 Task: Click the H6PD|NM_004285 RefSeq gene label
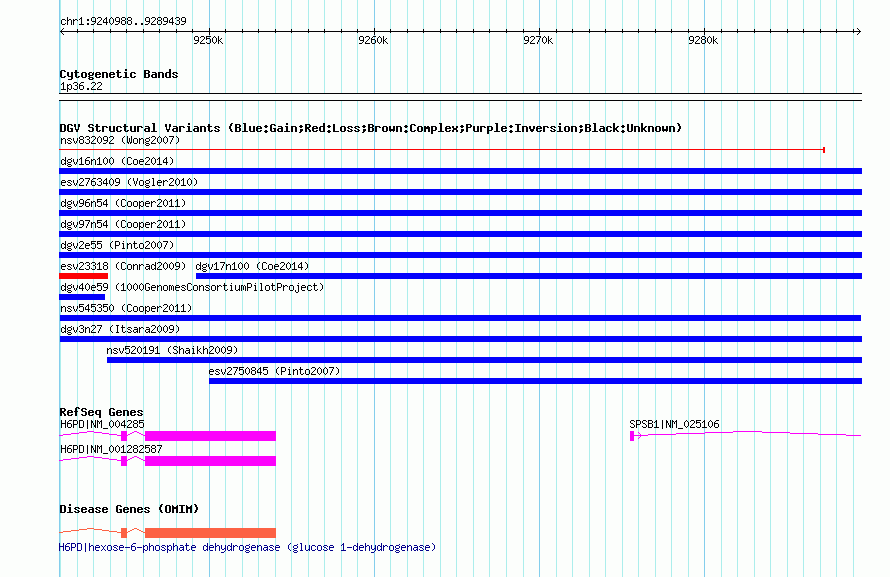[102, 424]
